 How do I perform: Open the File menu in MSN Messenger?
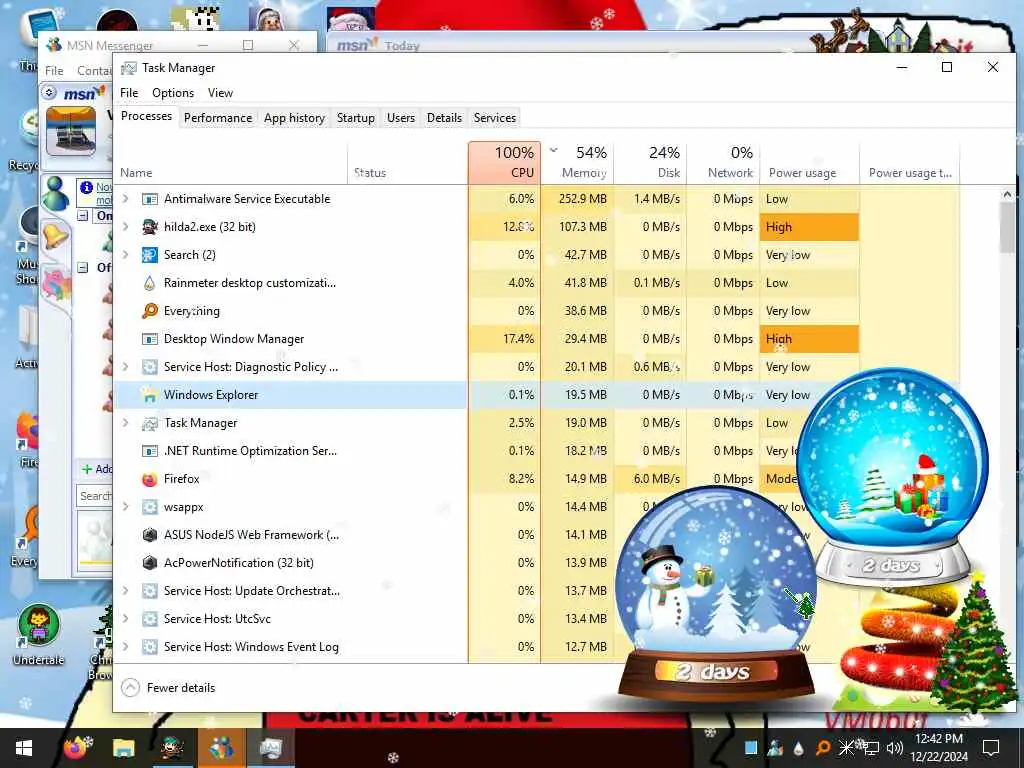(54, 71)
